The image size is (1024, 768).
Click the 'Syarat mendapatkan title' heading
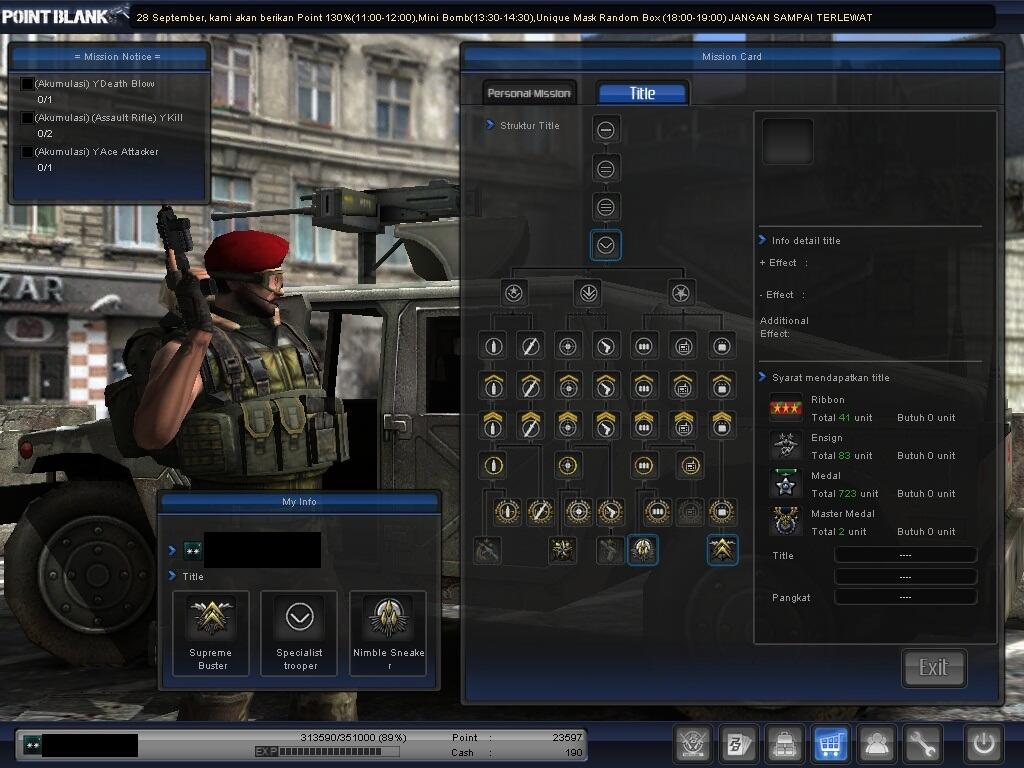coord(831,377)
